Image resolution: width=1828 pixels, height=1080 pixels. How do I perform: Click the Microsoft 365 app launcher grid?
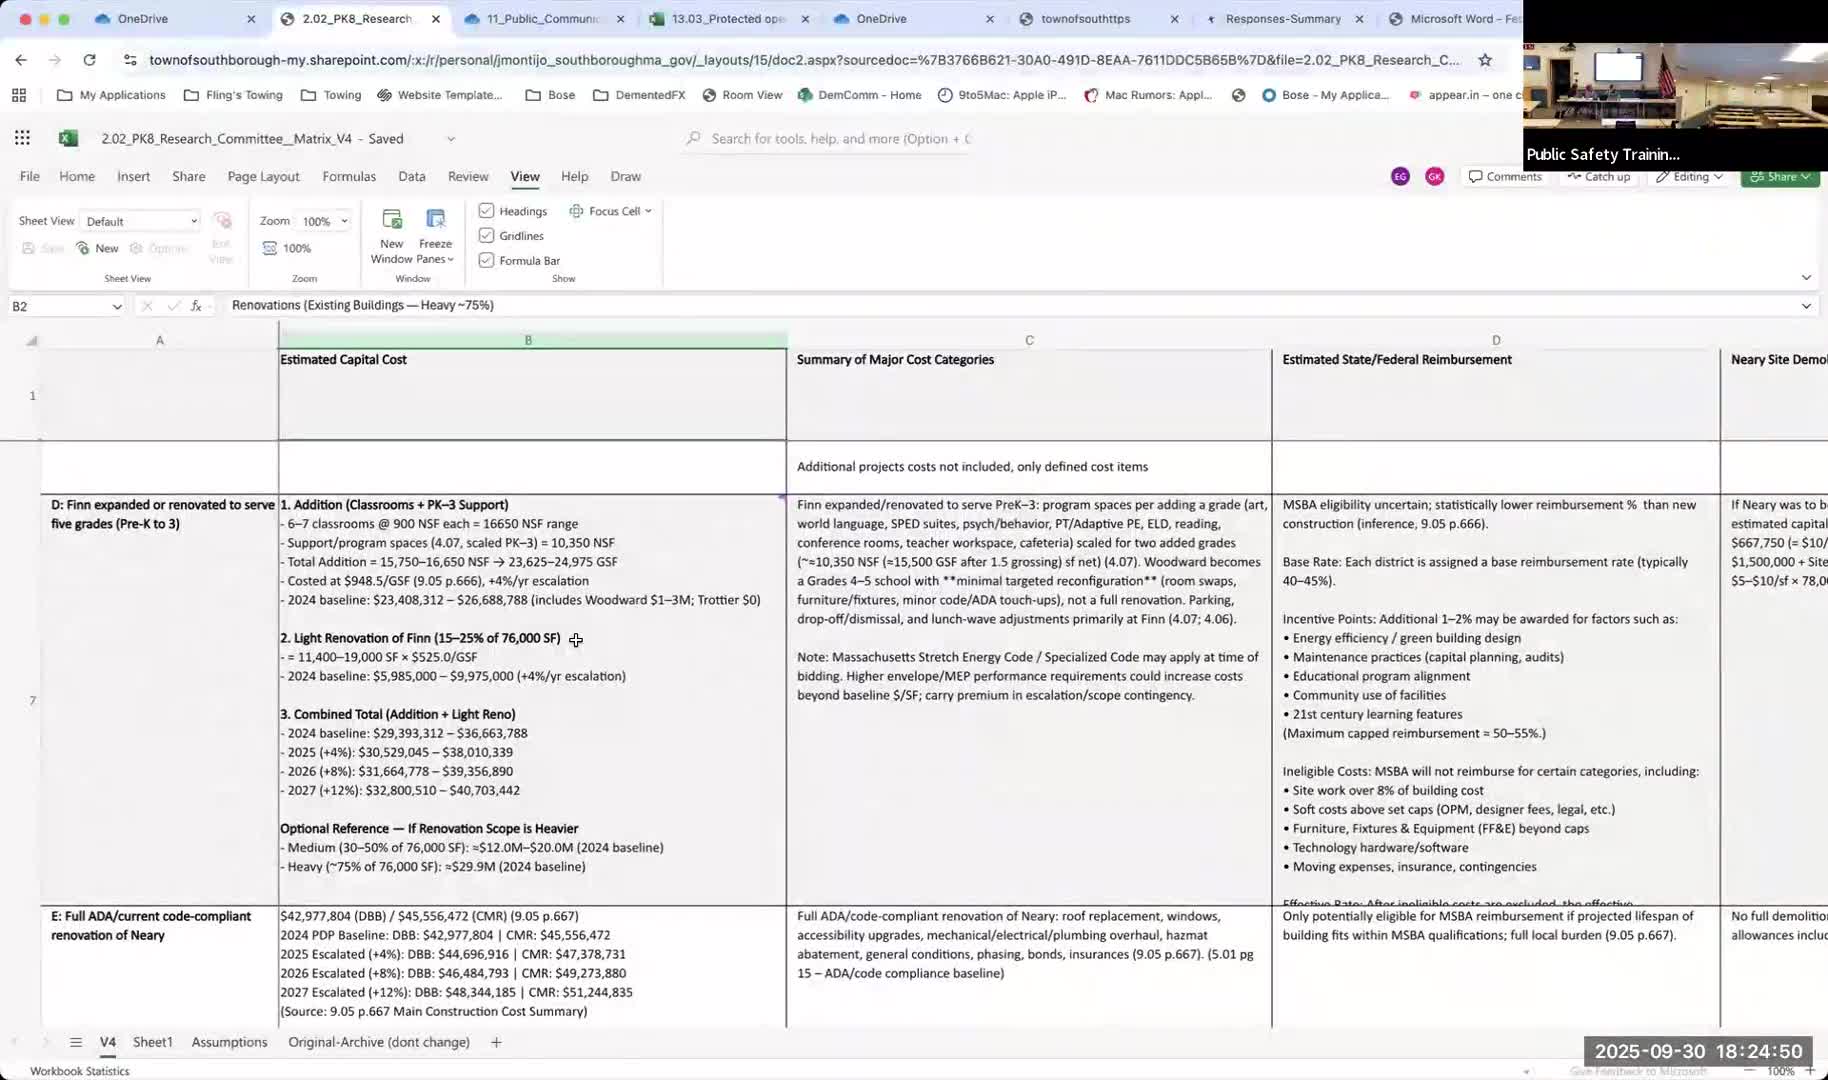click(x=22, y=138)
